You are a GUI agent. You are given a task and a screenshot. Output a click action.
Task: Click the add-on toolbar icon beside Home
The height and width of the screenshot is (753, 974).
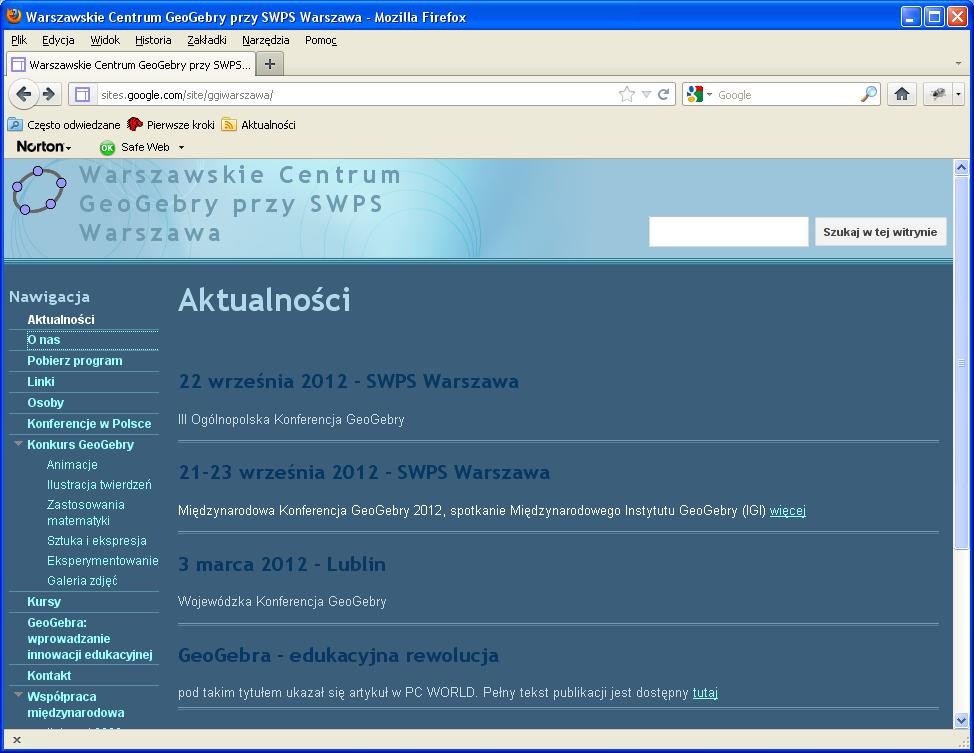[x=938, y=94]
